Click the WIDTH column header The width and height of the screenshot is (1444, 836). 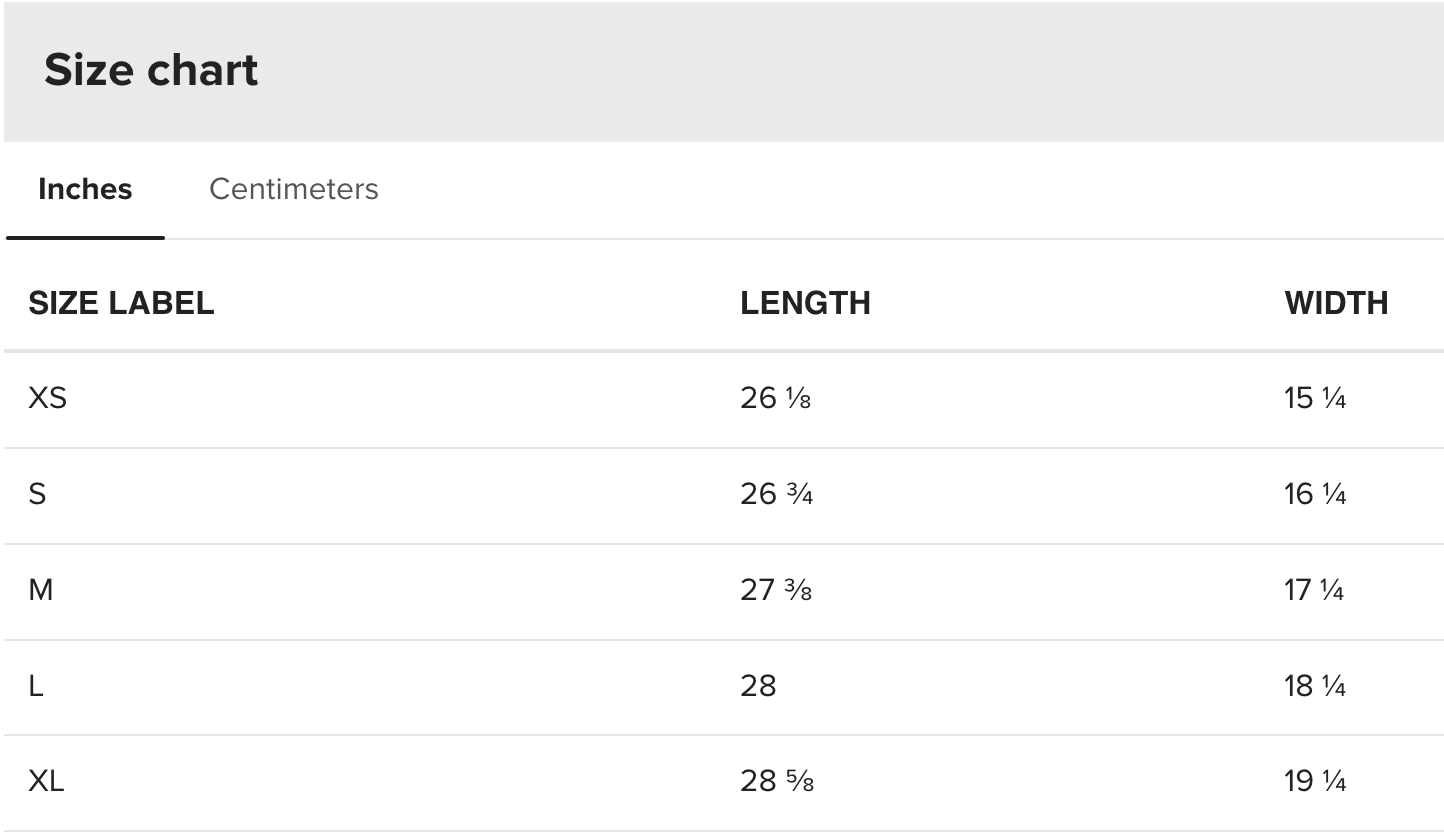pos(1336,303)
